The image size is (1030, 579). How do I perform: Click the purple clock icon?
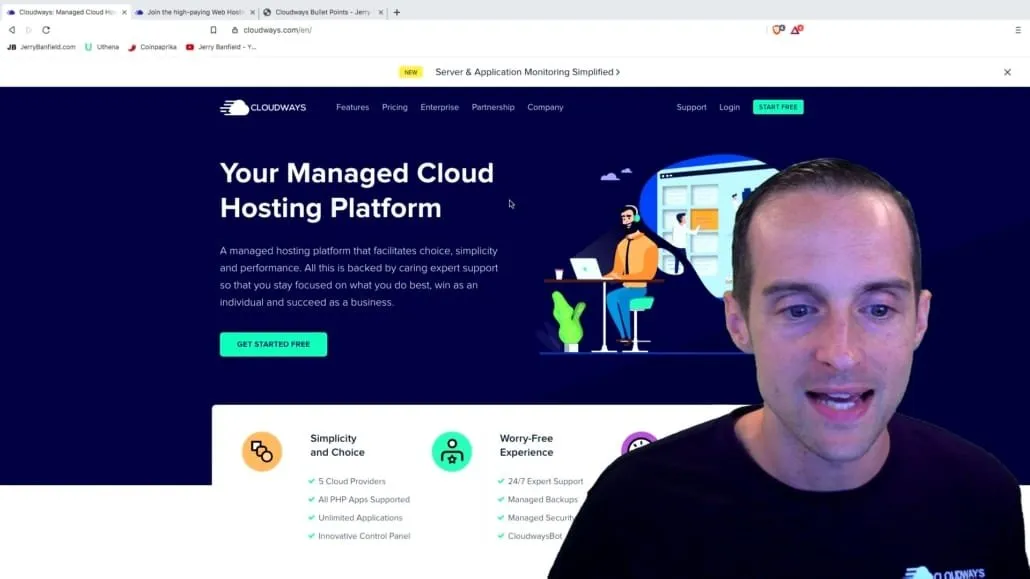[639, 442]
